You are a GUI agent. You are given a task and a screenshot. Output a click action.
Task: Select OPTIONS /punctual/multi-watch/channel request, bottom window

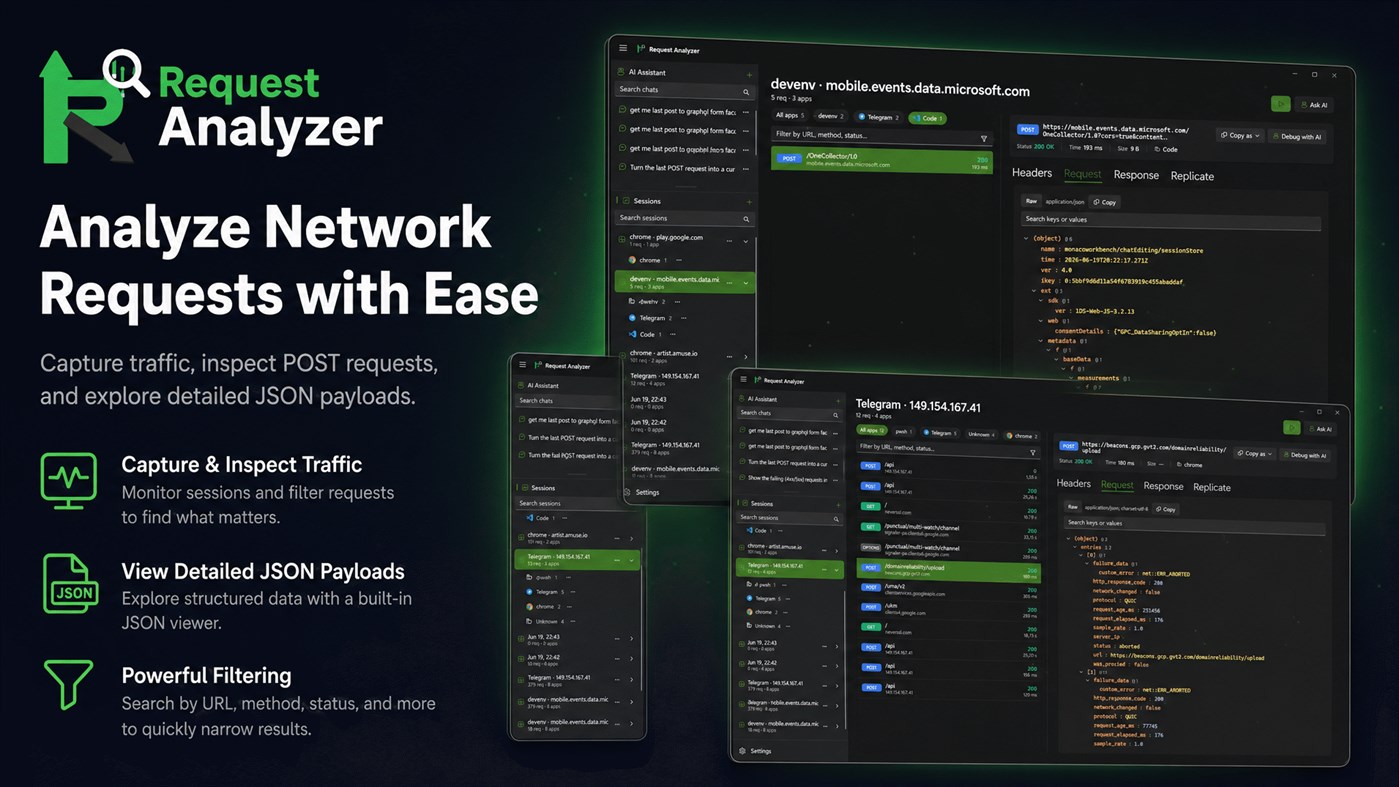coord(948,550)
